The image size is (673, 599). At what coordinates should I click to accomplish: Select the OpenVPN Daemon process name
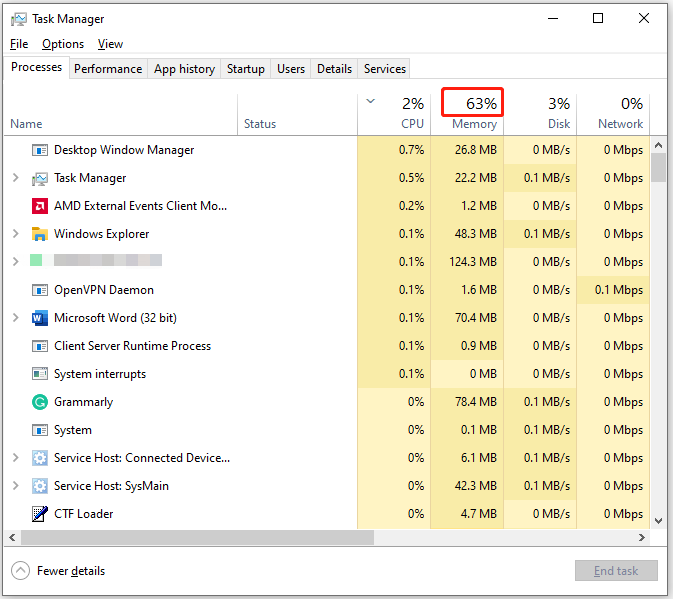coord(104,290)
